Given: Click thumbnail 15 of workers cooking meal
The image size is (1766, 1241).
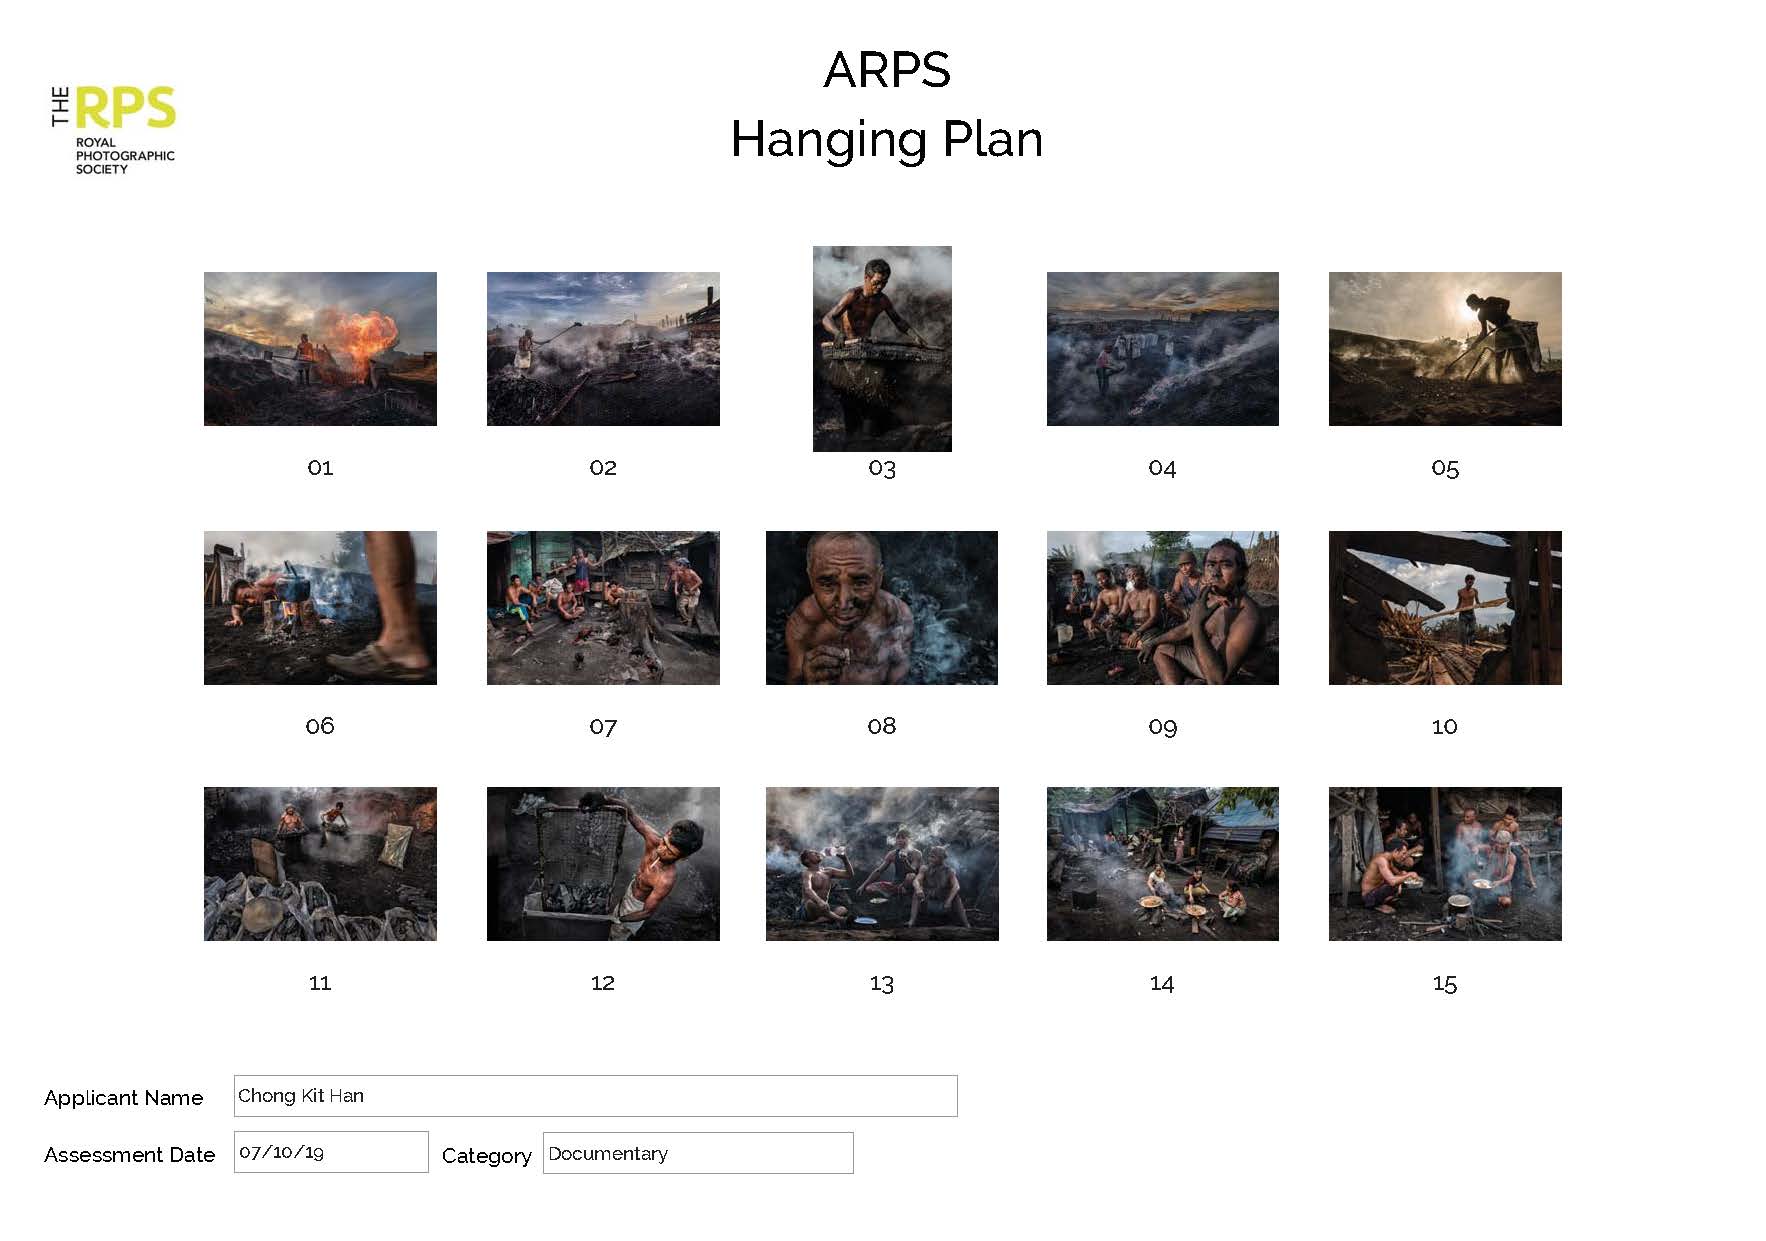Looking at the screenshot, I should click(x=1444, y=864).
